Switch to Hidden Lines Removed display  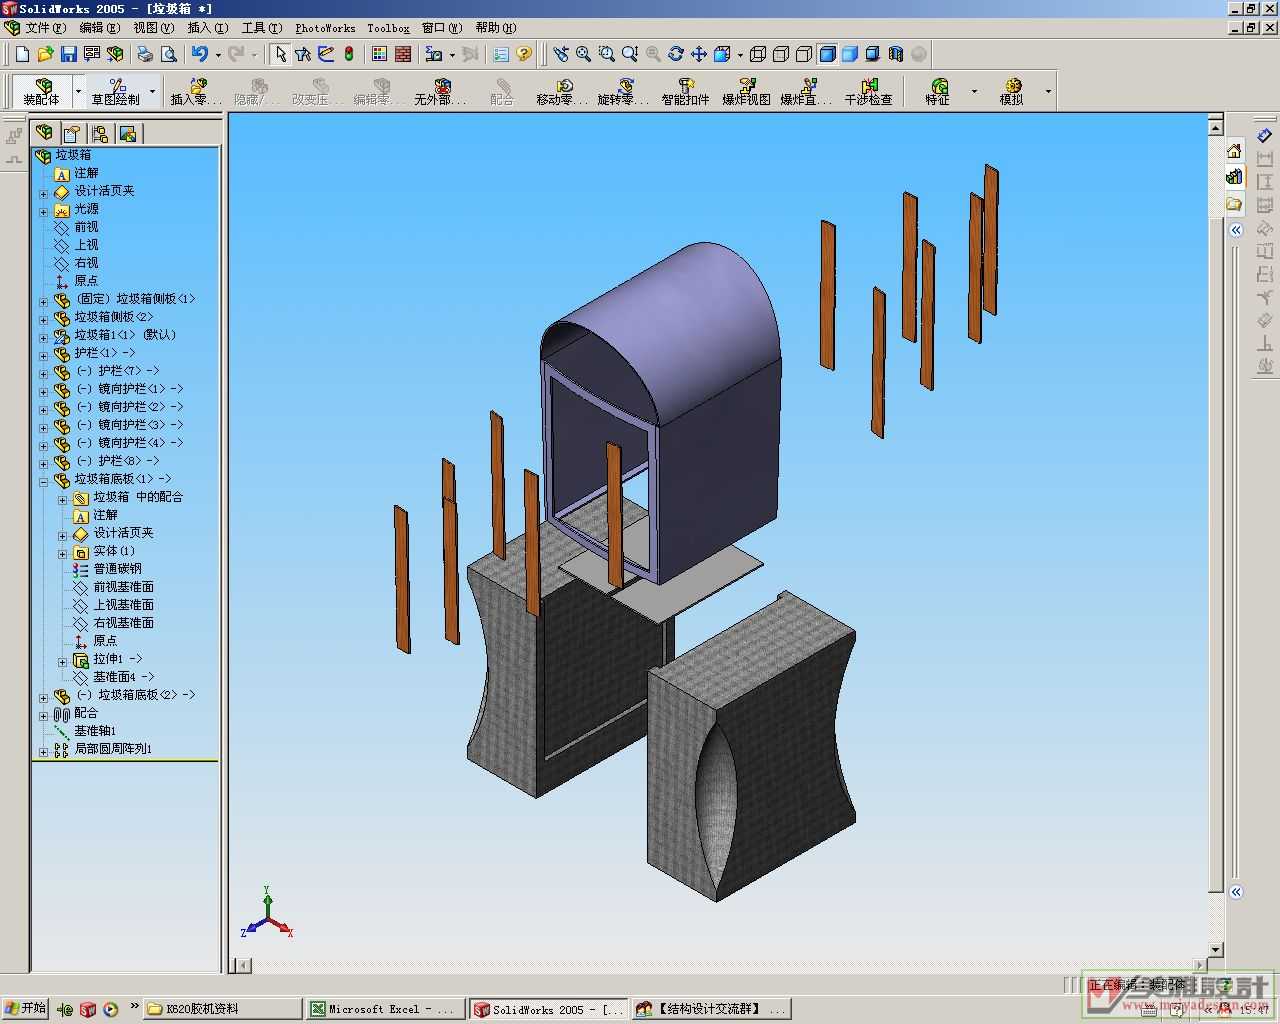tap(804, 54)
